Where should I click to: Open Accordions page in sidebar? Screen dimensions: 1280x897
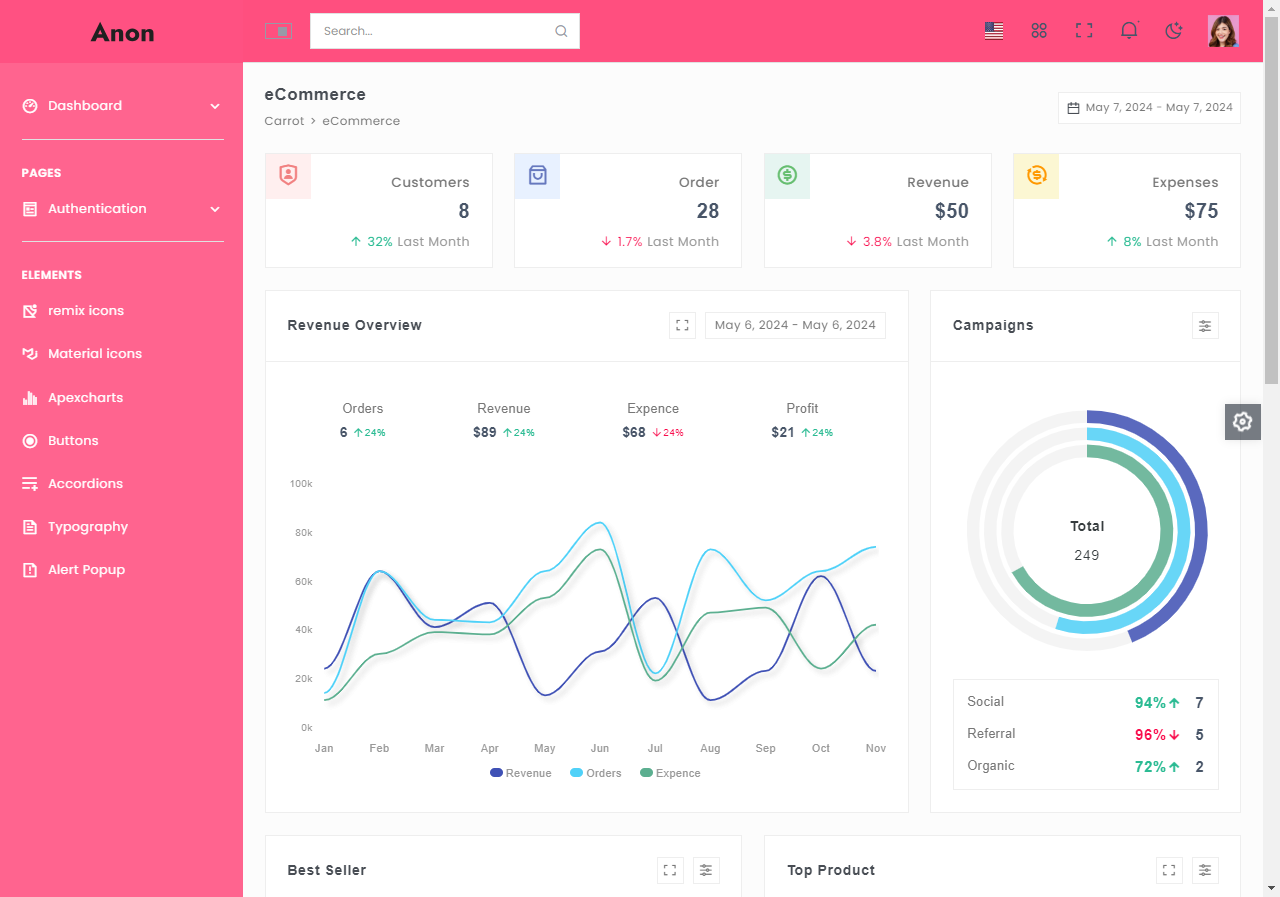(x=85, y=484)
